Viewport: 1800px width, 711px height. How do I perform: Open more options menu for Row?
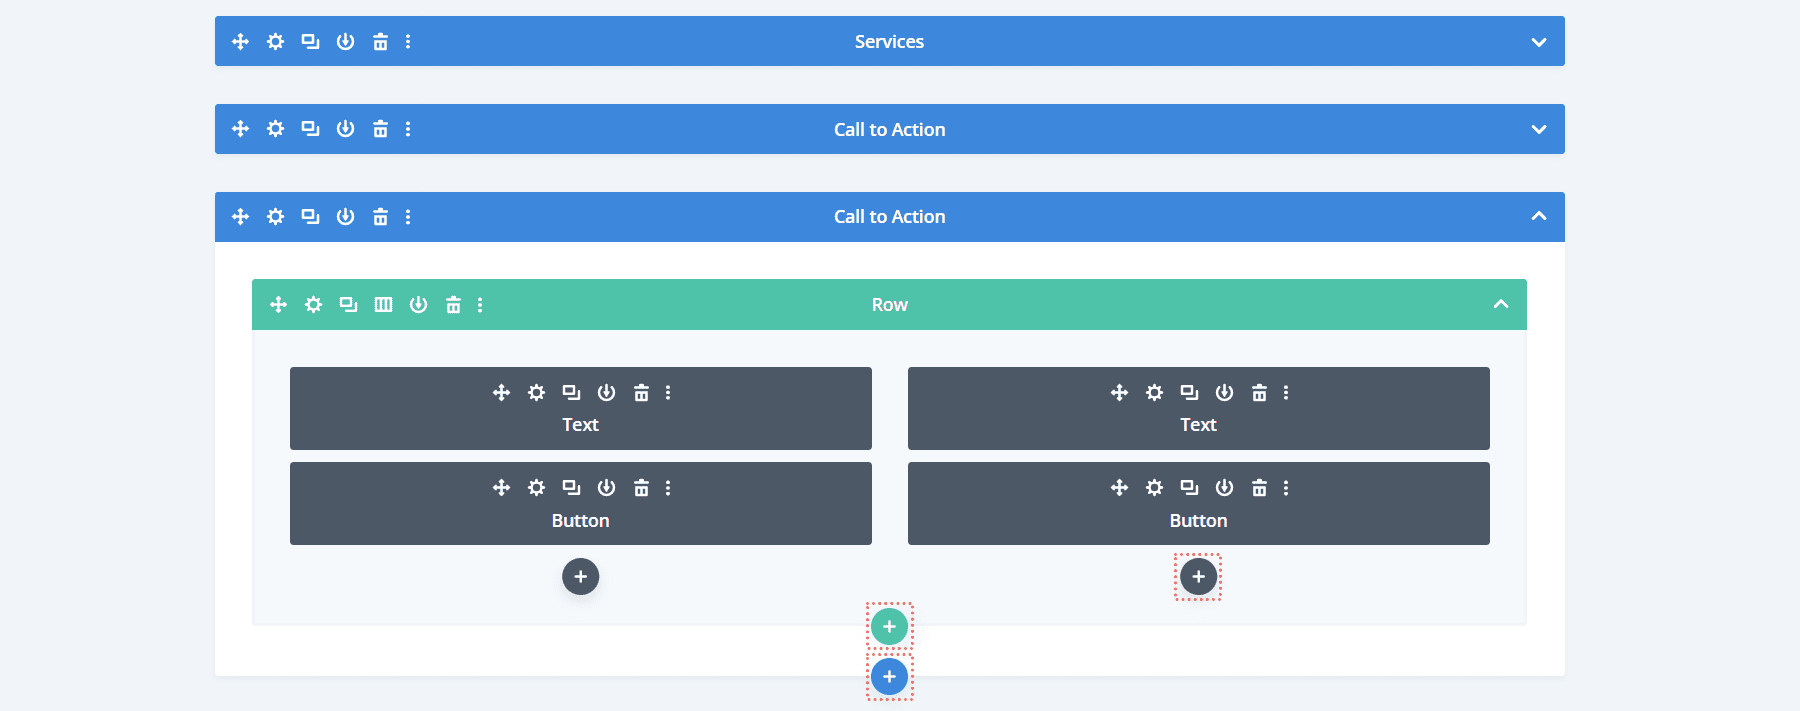tap(480, 305)
